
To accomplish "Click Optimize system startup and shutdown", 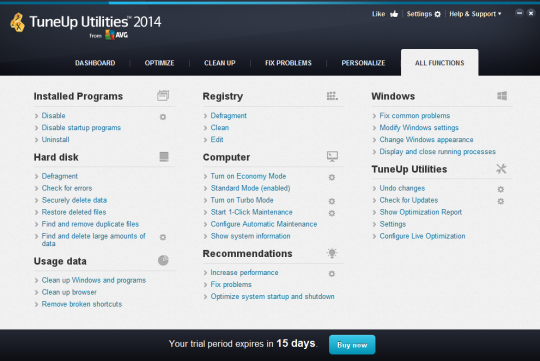I will [x=272, y=297].
